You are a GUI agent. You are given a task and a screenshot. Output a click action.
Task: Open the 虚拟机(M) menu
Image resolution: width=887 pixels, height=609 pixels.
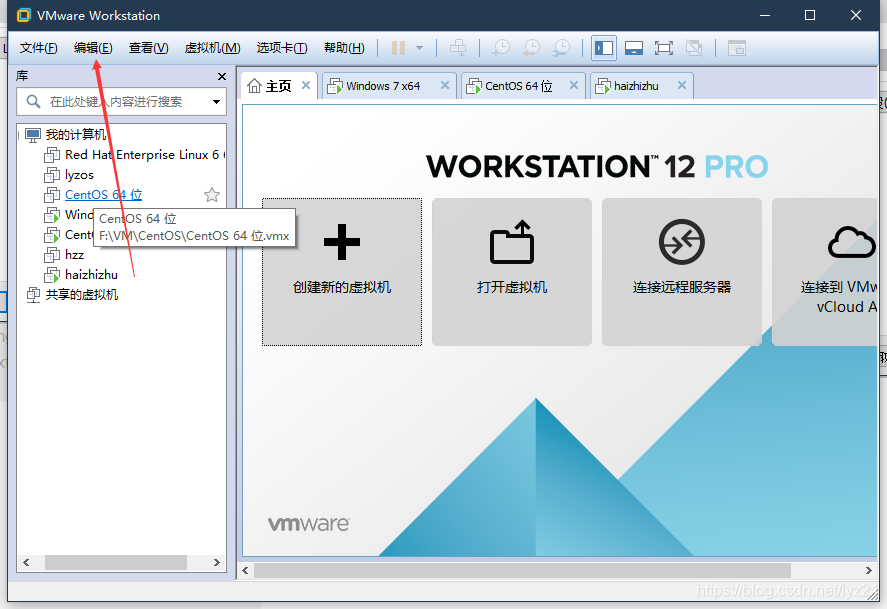pyautogui.click(x=212, y=48)
